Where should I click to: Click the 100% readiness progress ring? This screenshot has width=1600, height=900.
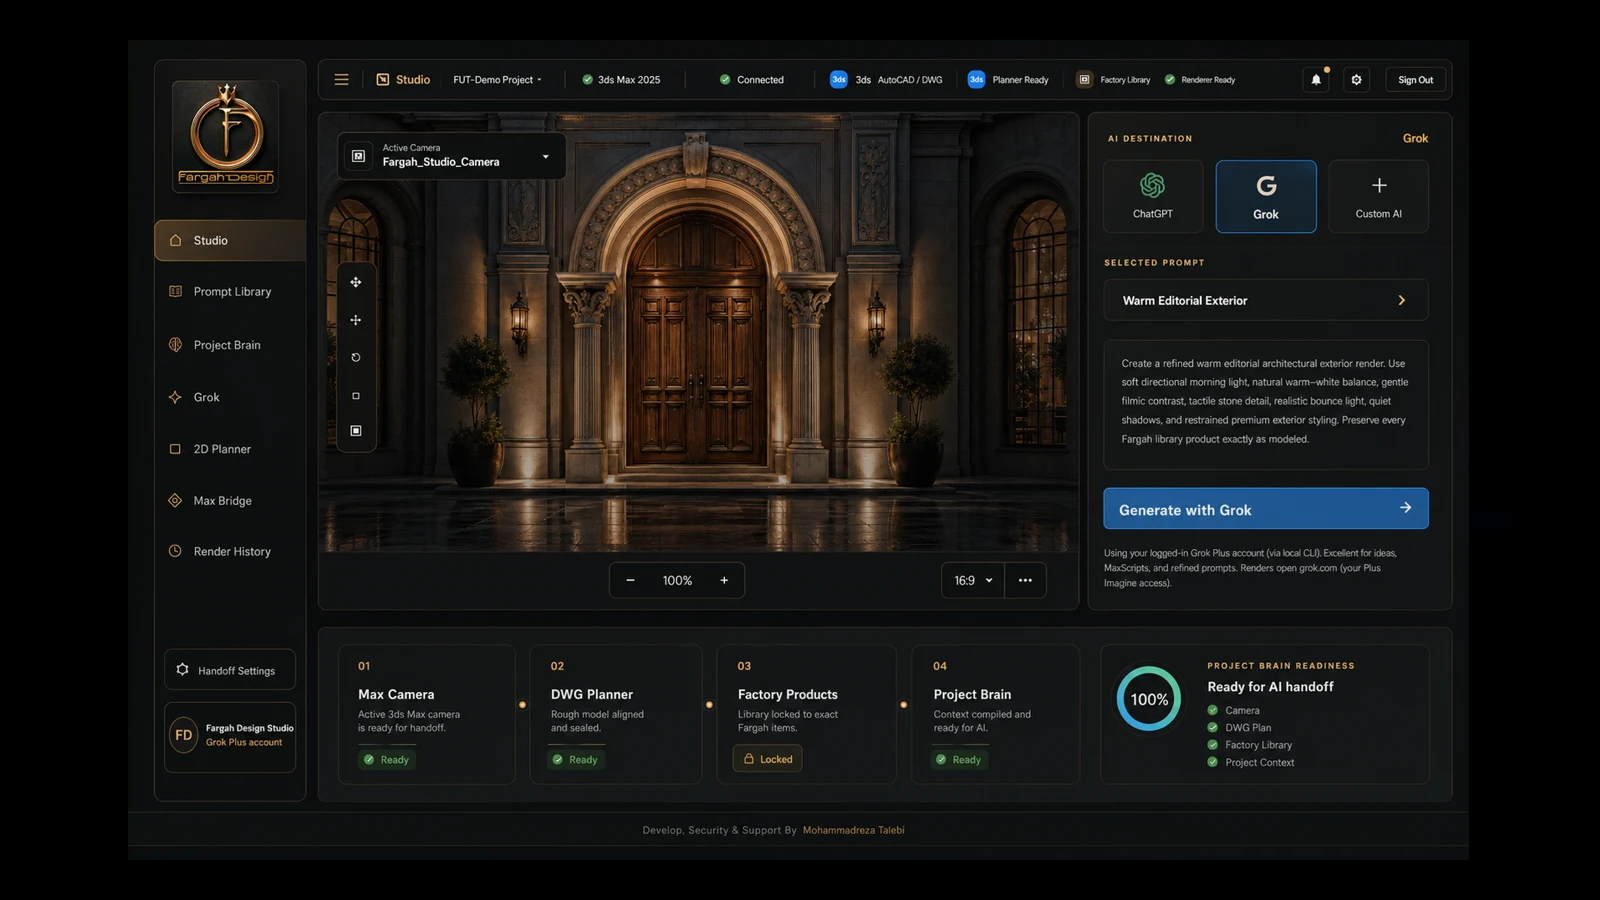click(1149, 699)
